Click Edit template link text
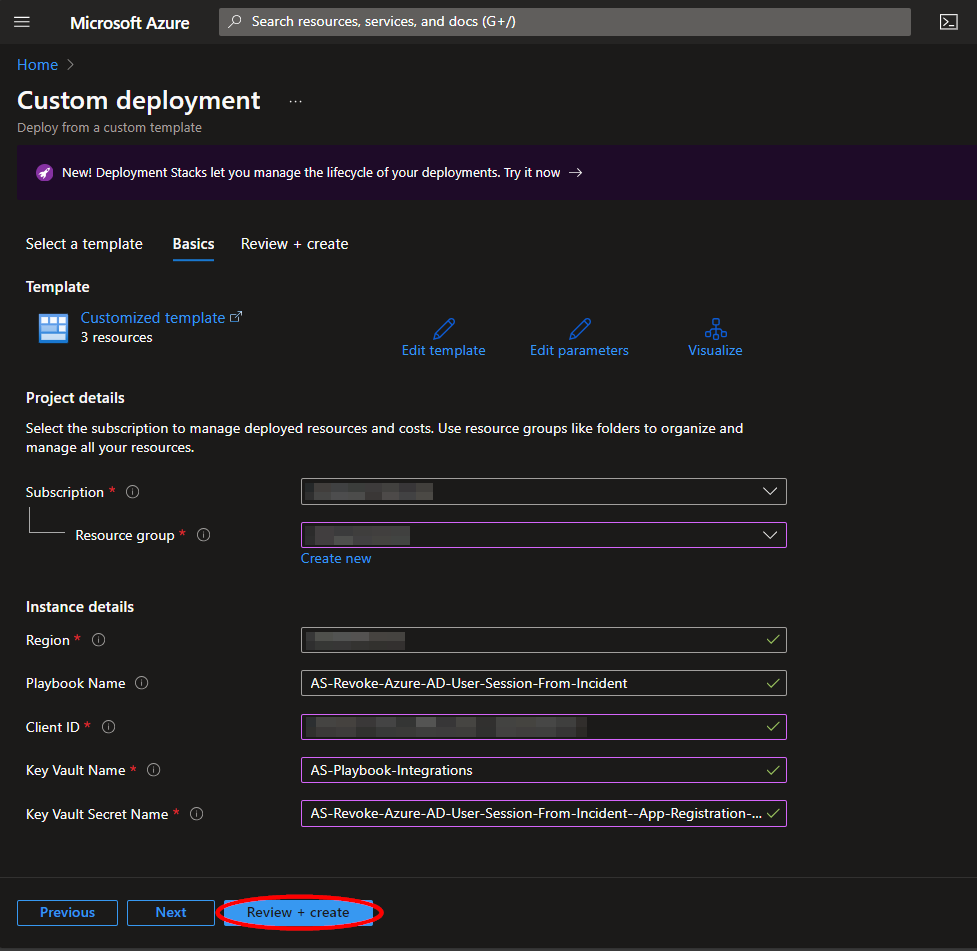The image size is (977, 951). [x=444, y=351]
